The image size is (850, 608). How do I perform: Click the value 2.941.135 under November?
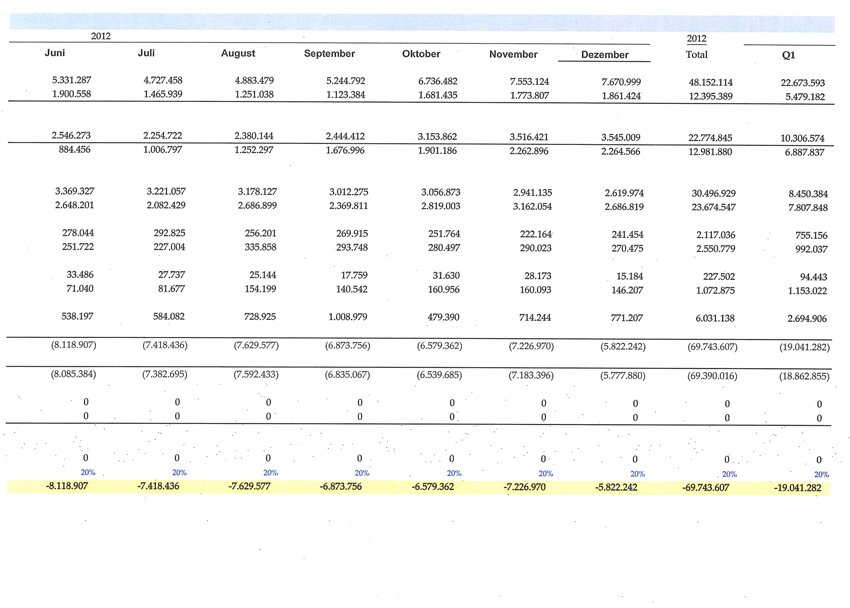tap(533, 192)
